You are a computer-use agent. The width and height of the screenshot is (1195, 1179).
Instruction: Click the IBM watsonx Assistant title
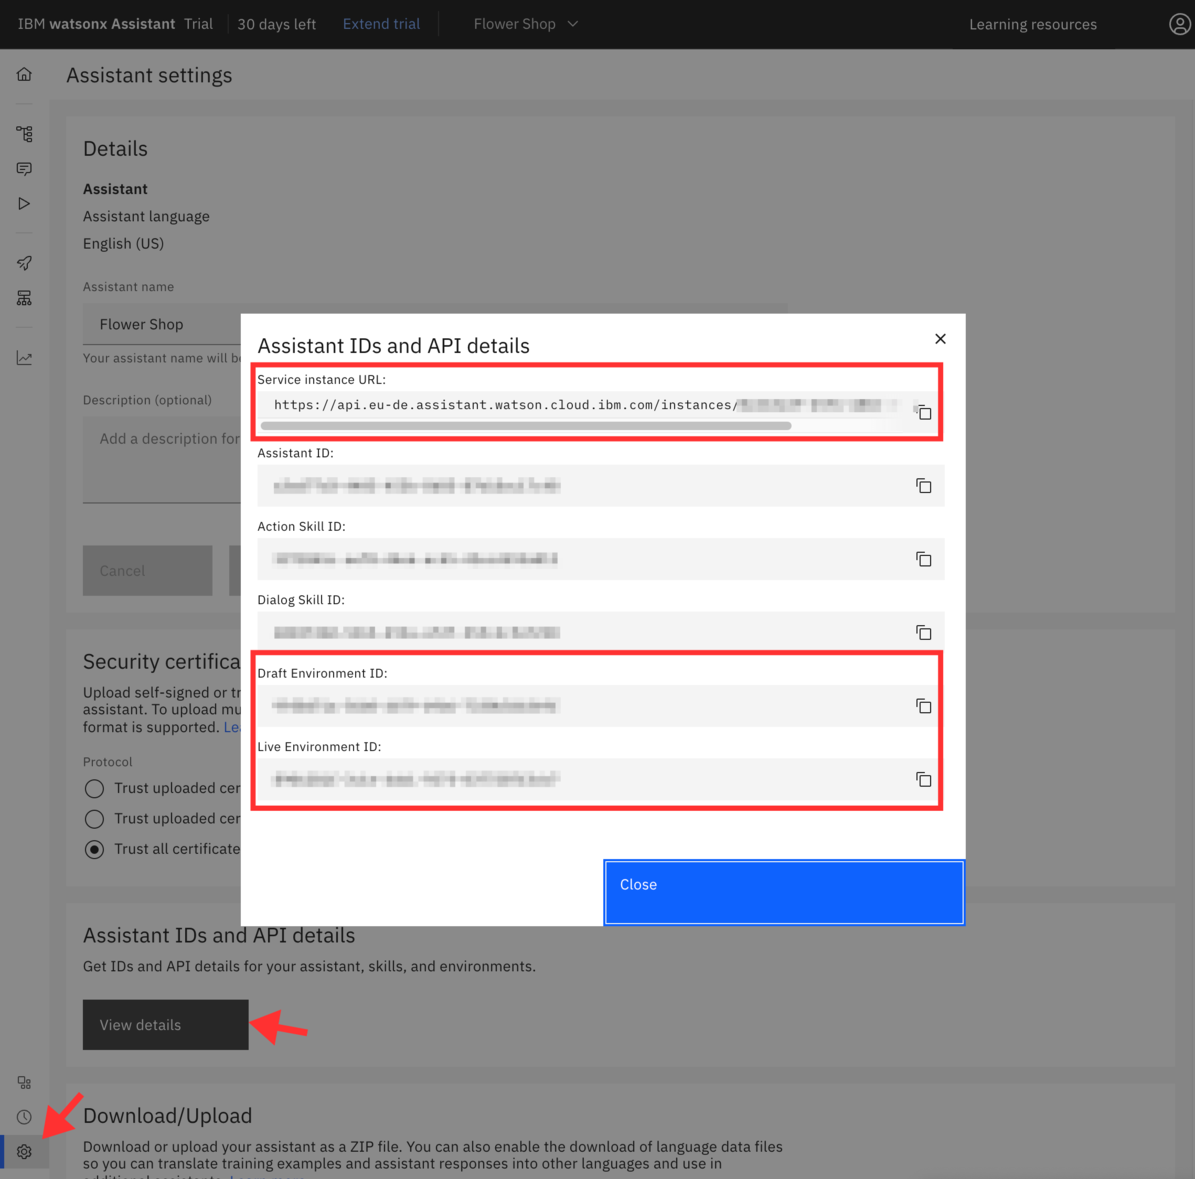96,24
